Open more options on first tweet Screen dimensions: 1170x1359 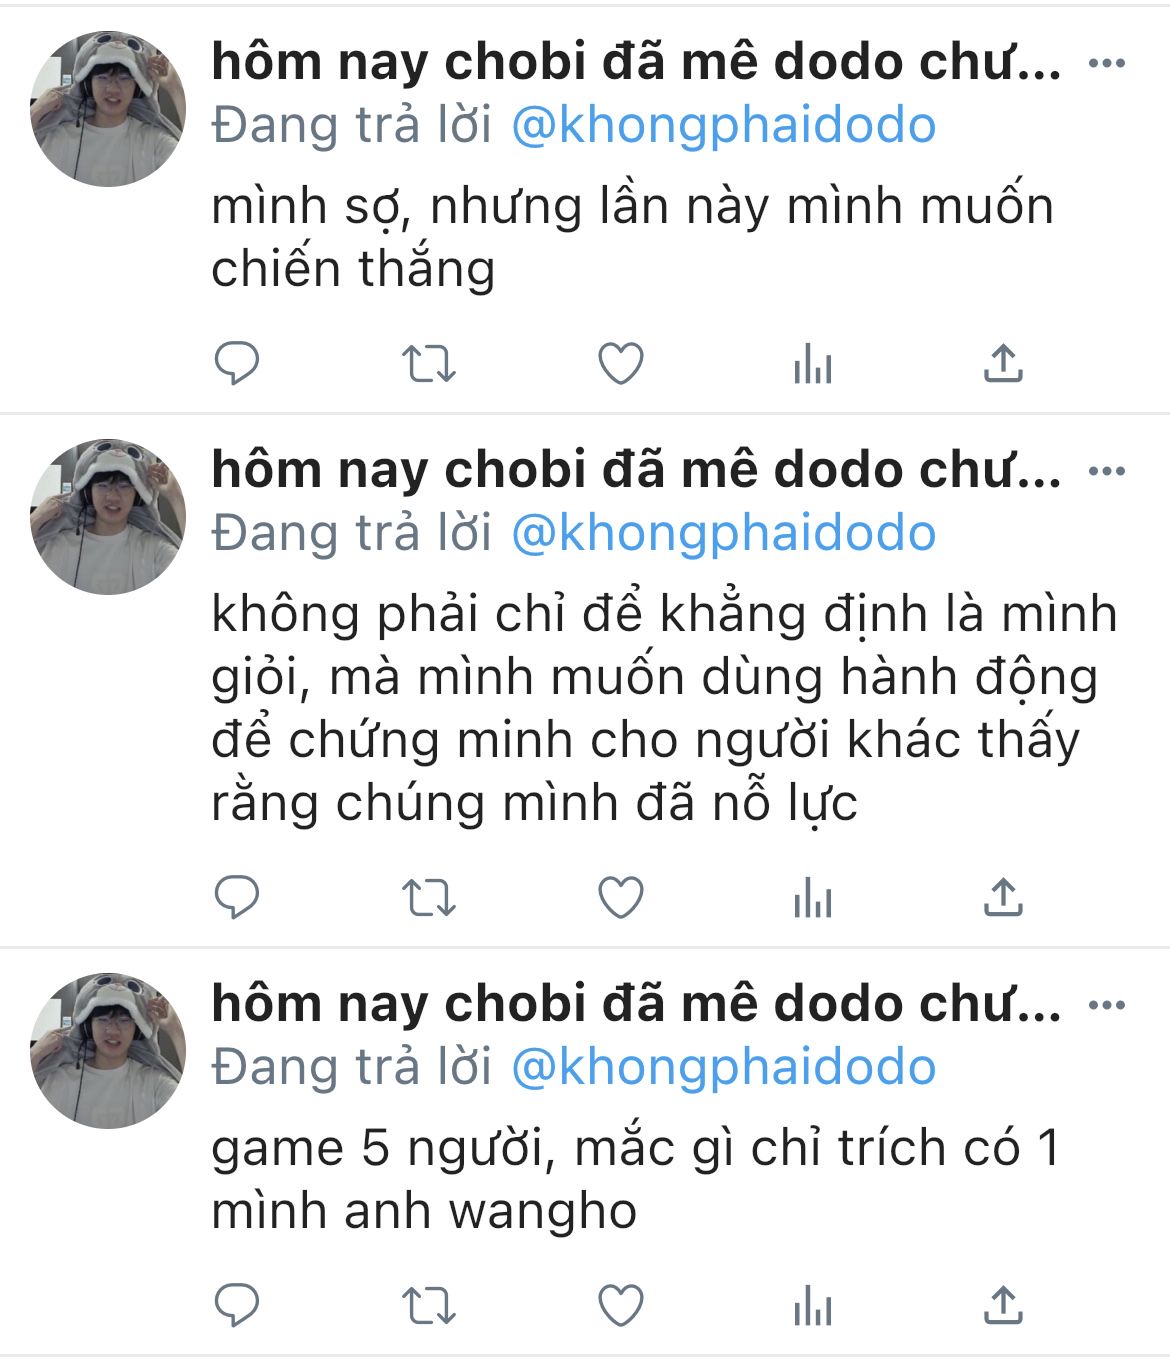tap(1107, 63)
